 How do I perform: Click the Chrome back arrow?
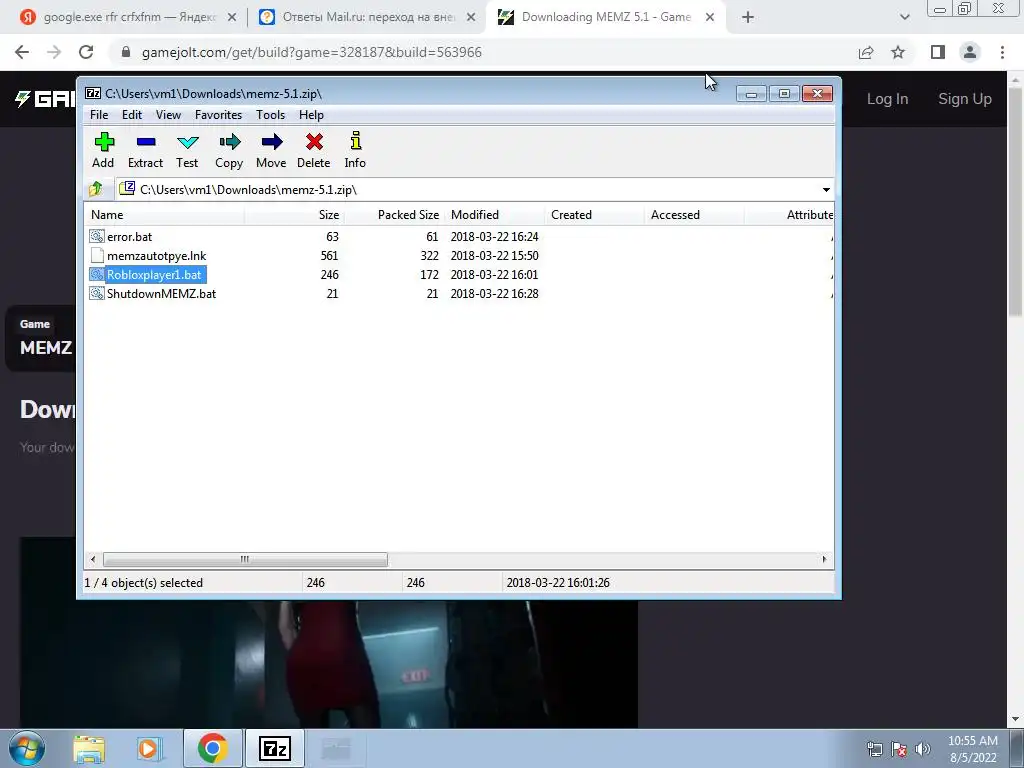coord(22,52)
